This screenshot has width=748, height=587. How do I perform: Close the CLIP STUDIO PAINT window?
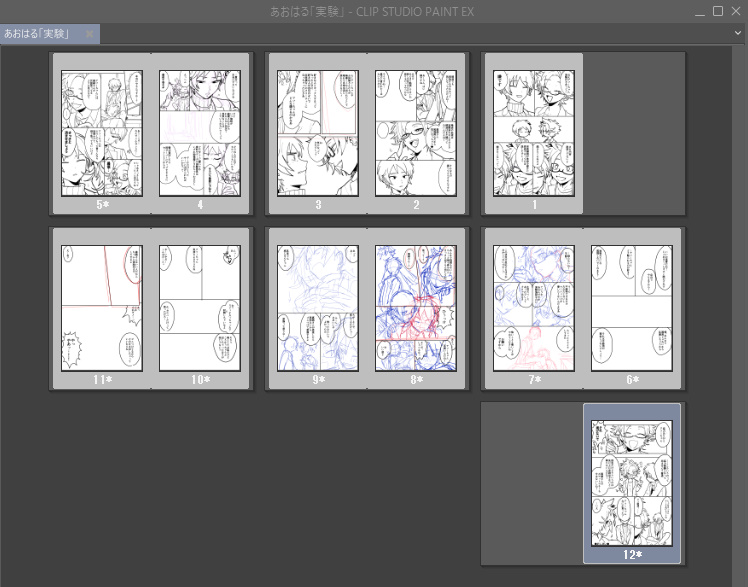click(x=736, y=11)
